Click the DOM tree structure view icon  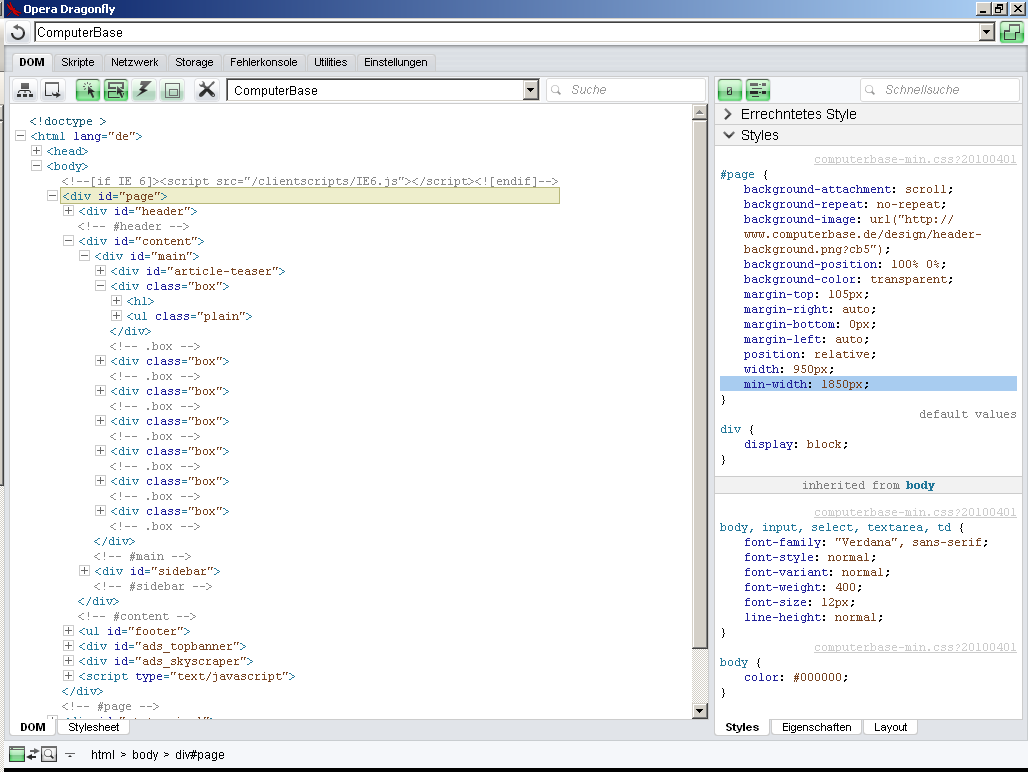click(x=25, y=90)
